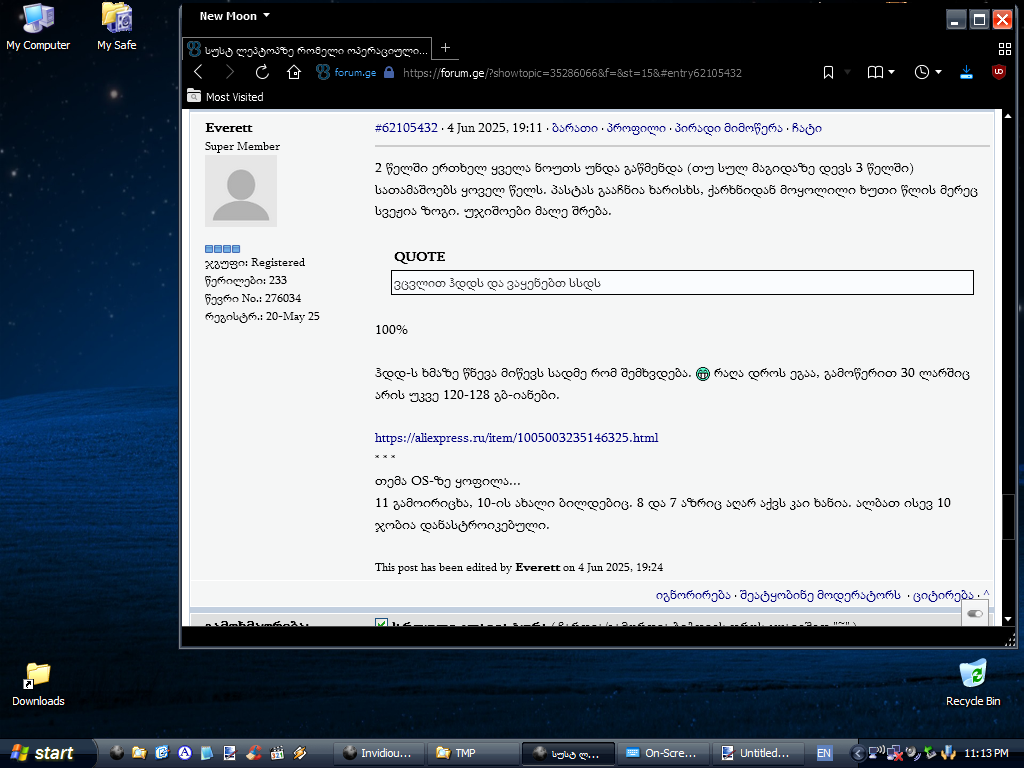Open the browser home page button
The image size is (1024, 768).
tap(294, 72)
